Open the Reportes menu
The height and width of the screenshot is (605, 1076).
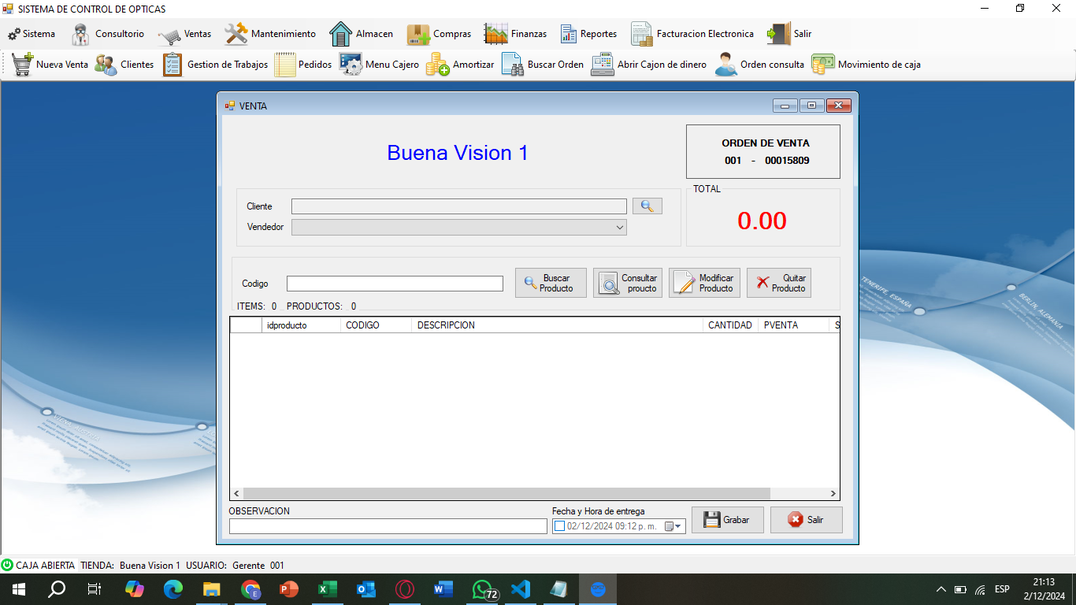(589, 34)
